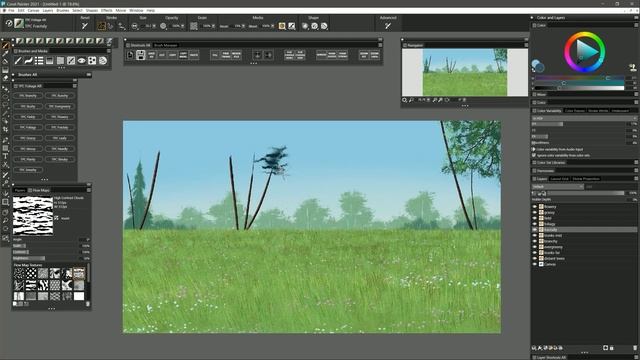640x360 pixels.
Task: Switch to the Layout Grid tab
Action: 559,179
